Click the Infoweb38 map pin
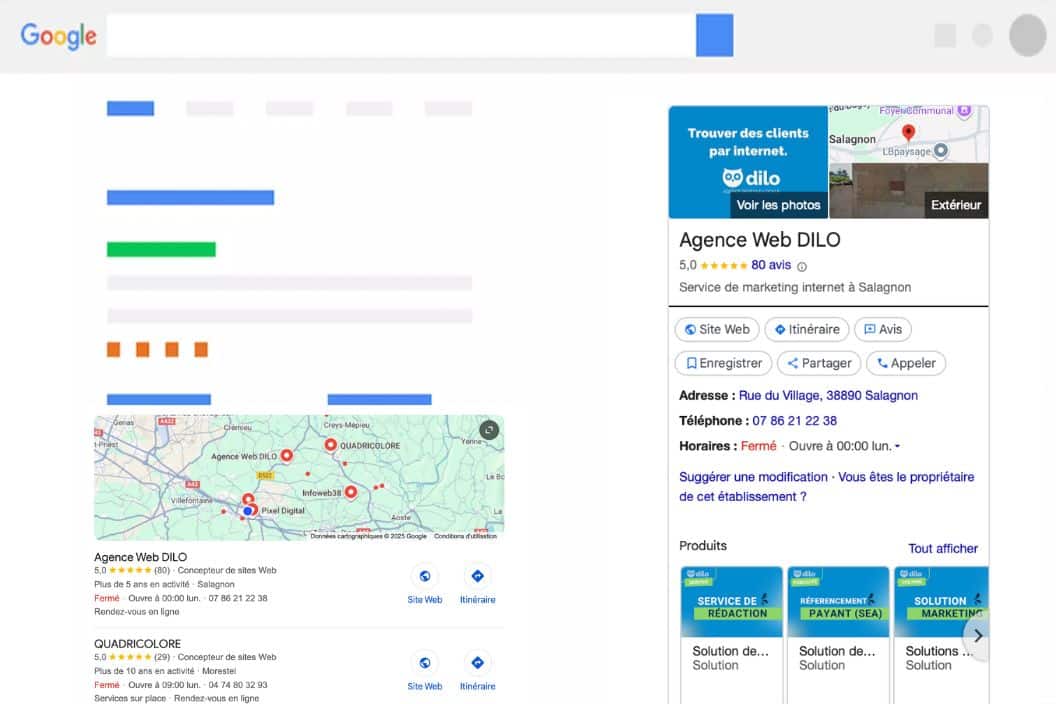Image resolution: width=1056 pixels, height=704 pixels. pos(351,492)
